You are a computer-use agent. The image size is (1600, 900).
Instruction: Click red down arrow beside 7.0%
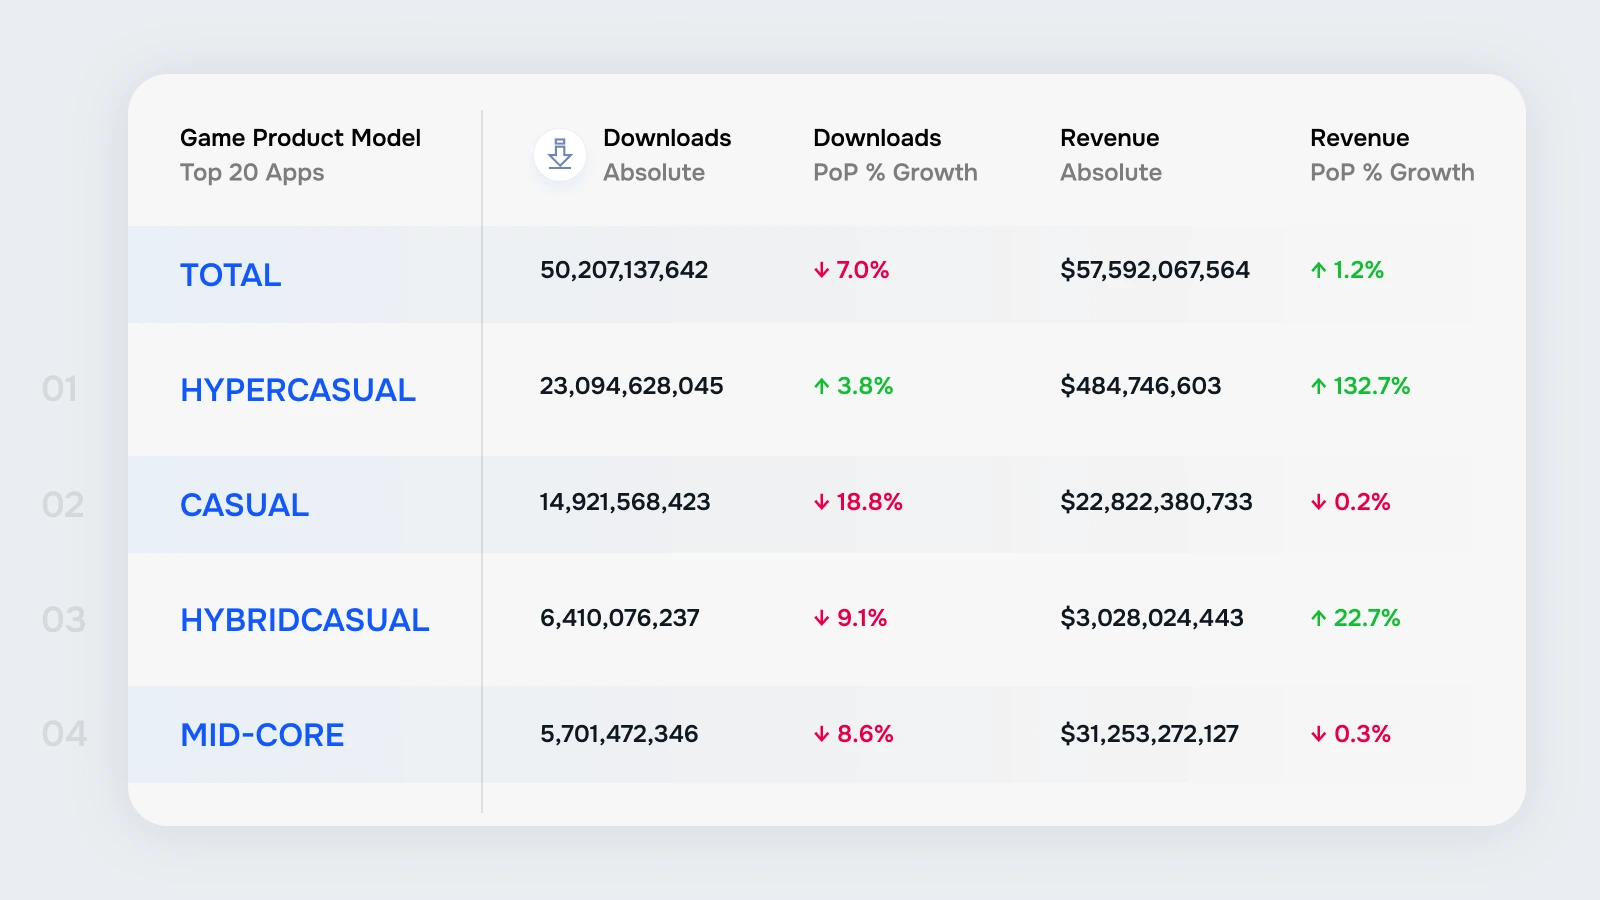tap(821, 270)
